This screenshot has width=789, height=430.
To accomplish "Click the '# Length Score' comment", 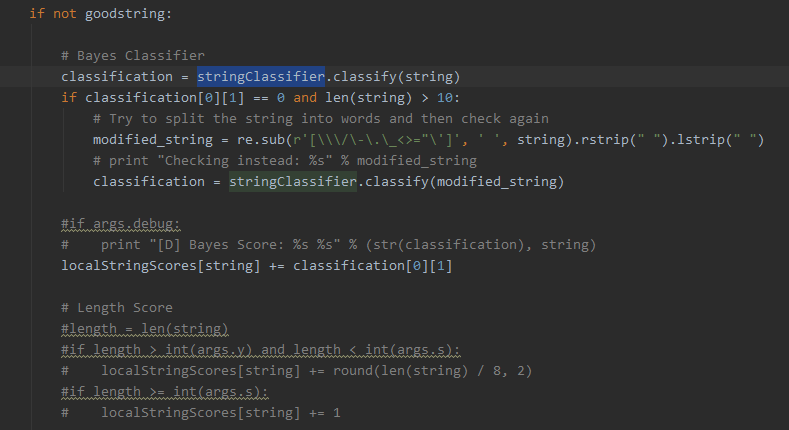I will click(117, 308).
